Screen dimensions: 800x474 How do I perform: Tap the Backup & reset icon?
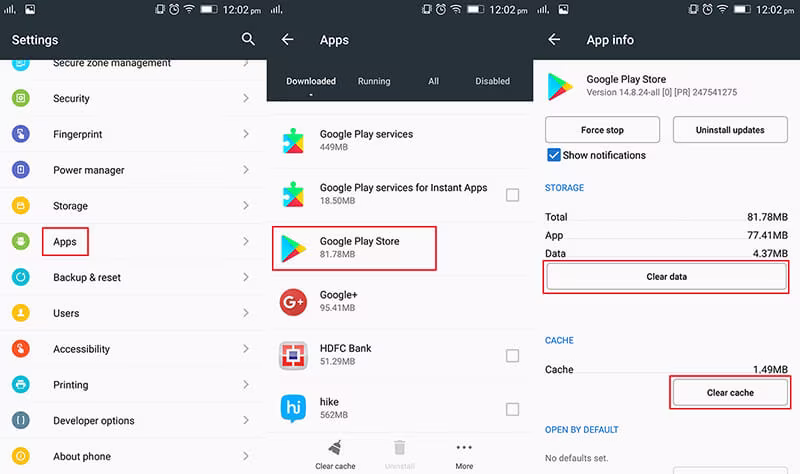21,277
